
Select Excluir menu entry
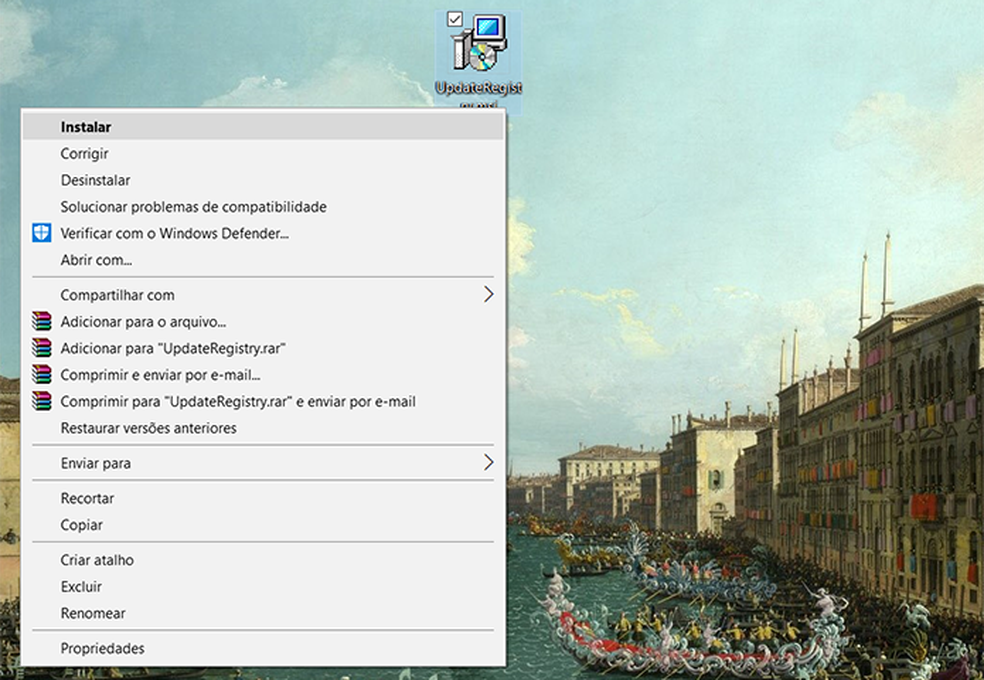(x=263, y=587)
